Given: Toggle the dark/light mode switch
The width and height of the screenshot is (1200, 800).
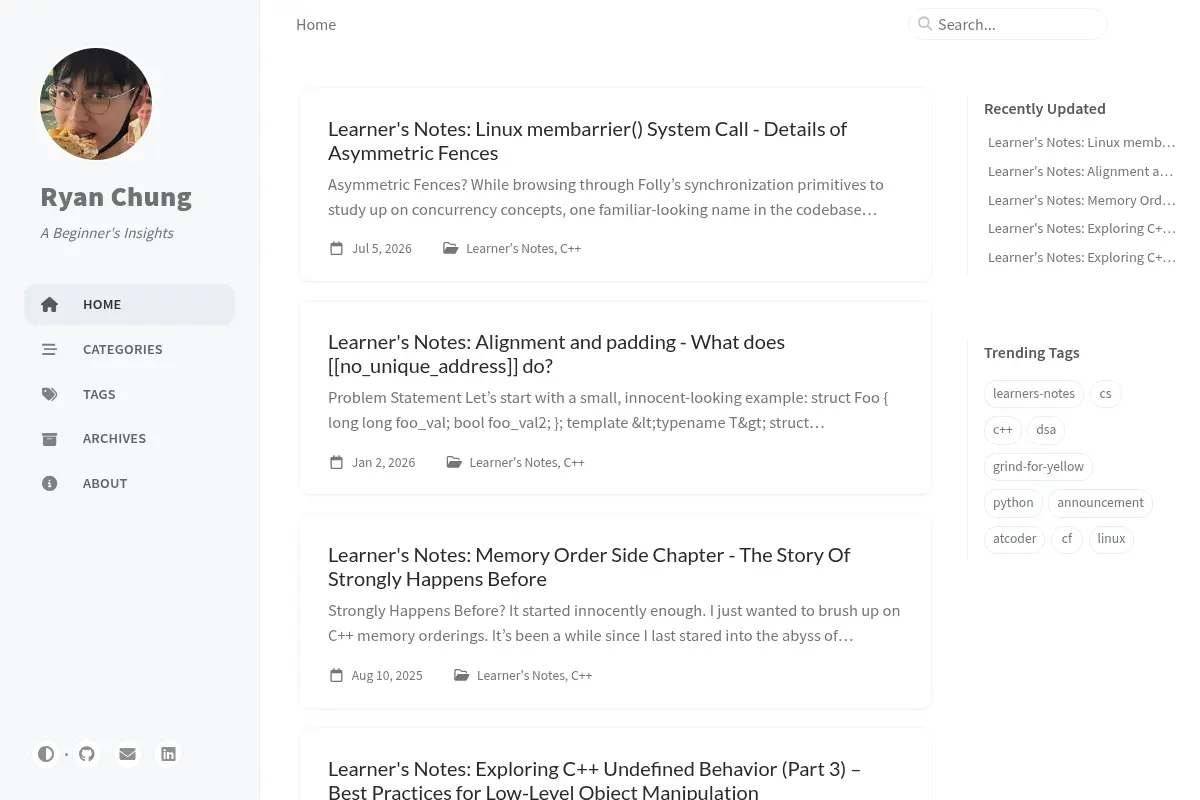Looking at the screenshot, I should click(x=46, y=754).
